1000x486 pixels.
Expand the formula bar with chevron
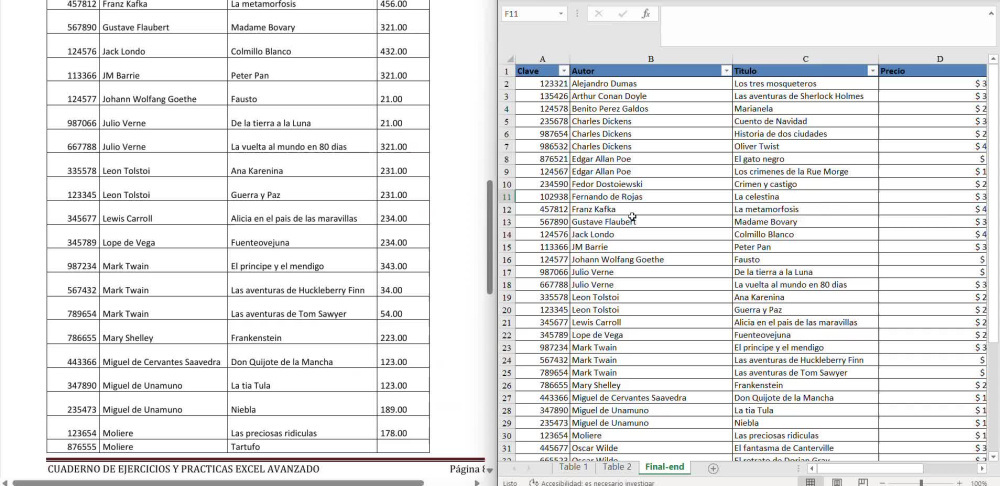(993, 13)
